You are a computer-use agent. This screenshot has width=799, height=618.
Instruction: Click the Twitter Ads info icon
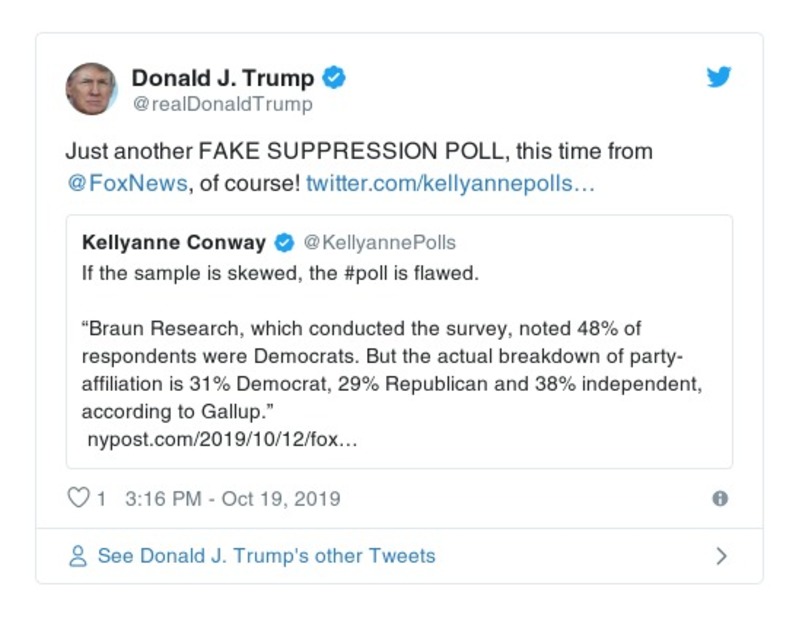pyautogui.click(x=719, y=499)
